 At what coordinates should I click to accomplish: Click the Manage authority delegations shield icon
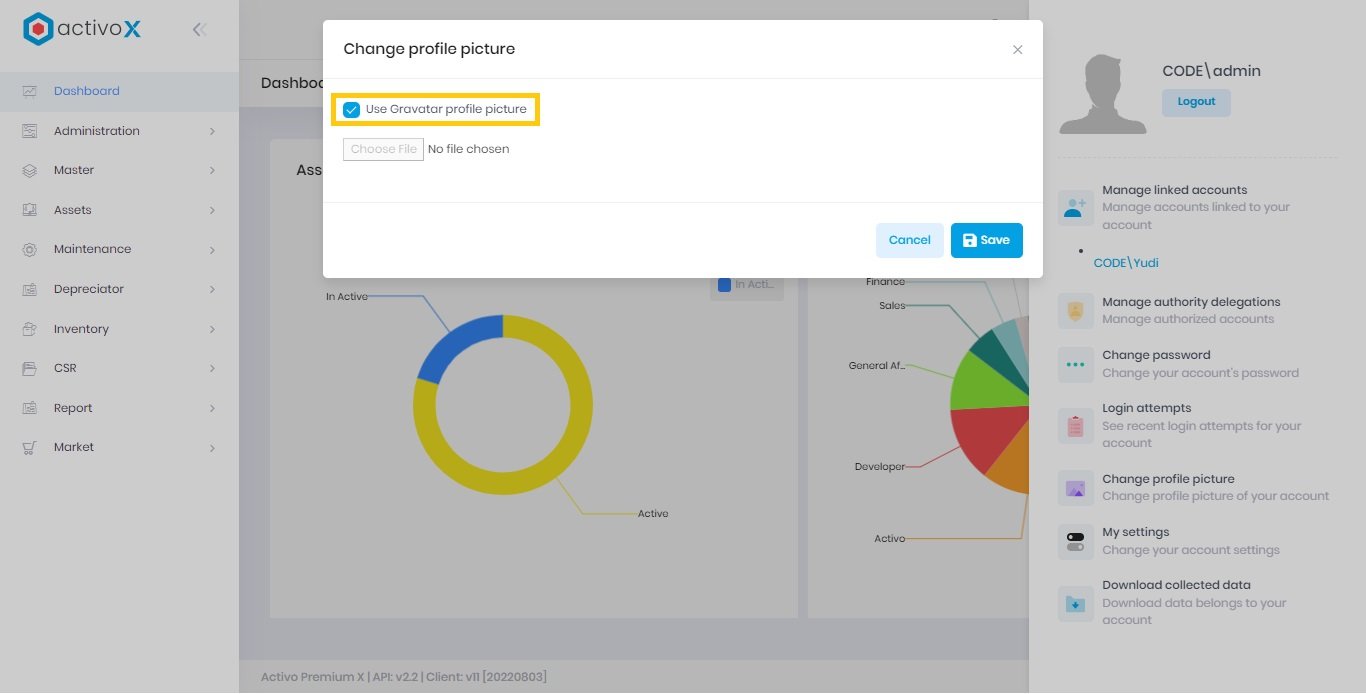point(1075,311)
